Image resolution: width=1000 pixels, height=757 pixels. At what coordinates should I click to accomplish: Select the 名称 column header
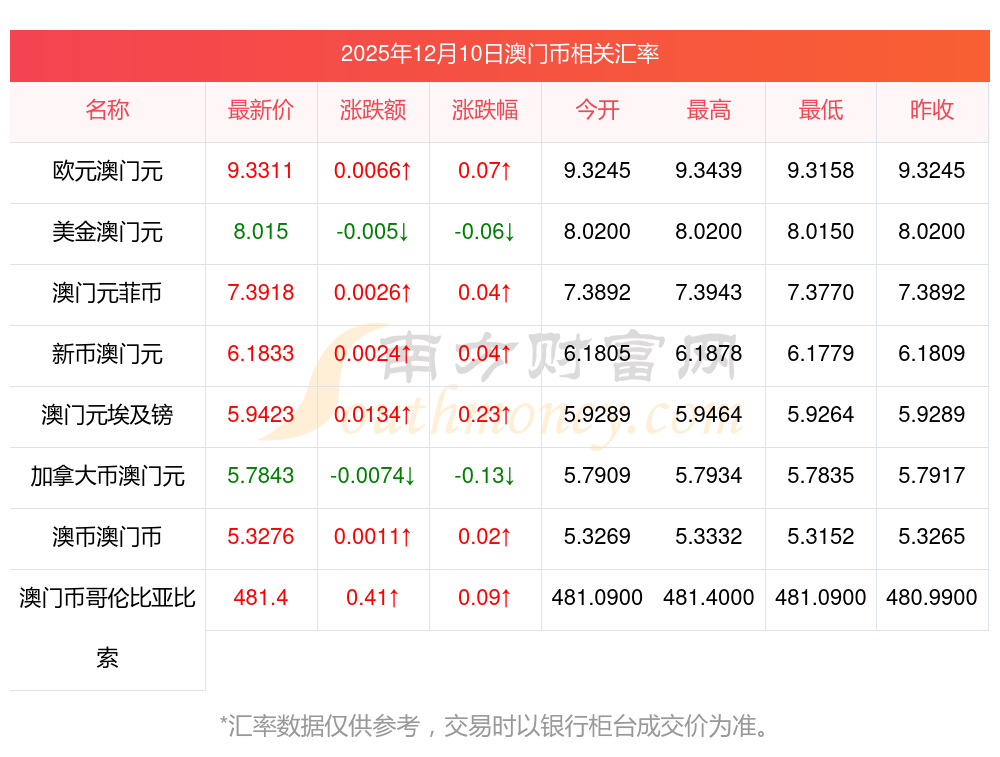point(107,110)
